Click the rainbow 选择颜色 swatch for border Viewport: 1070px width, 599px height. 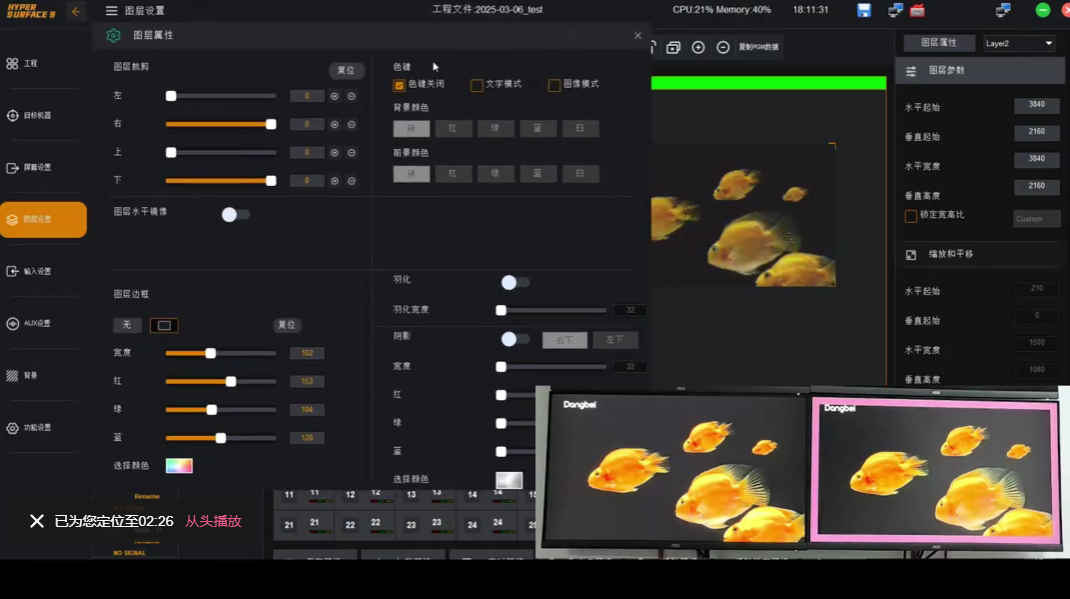pos(179,466)
